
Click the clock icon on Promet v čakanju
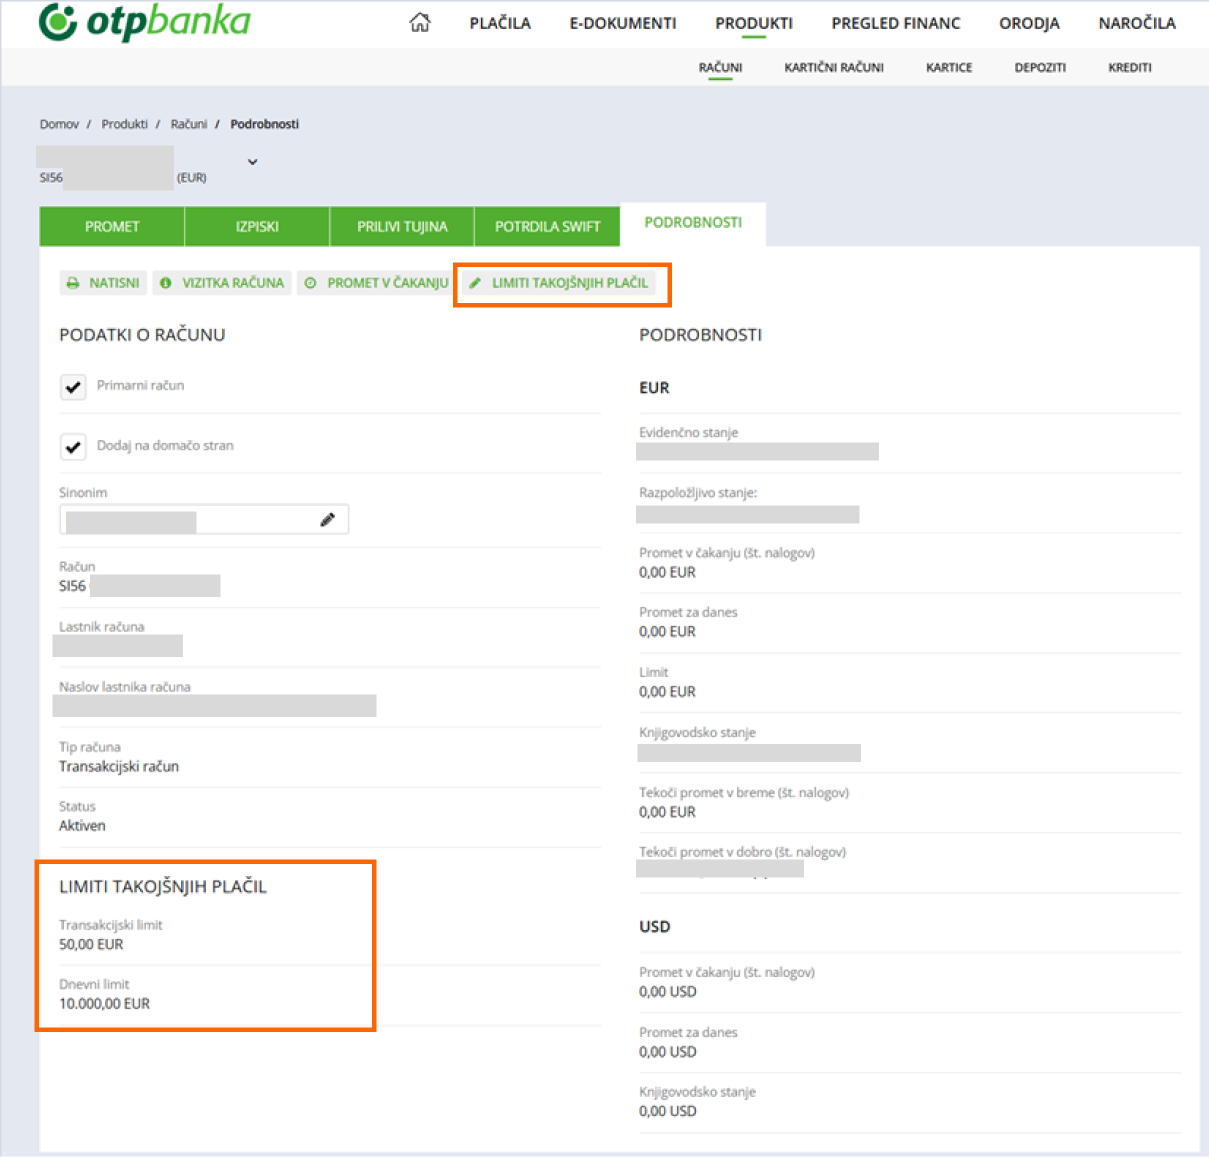click(x=311, y=283)
